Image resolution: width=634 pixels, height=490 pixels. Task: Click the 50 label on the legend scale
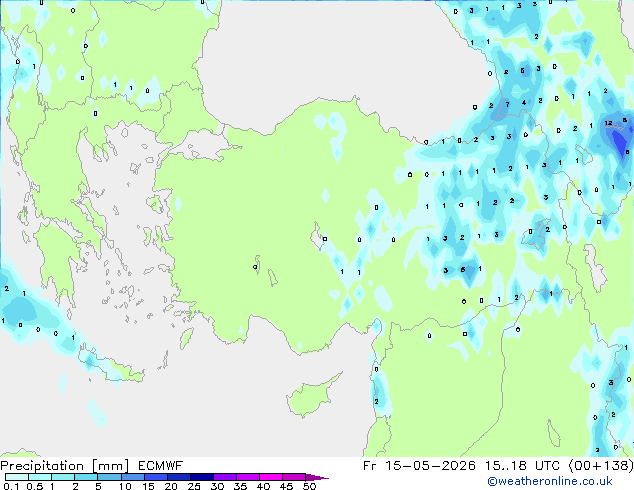point(309,486)
